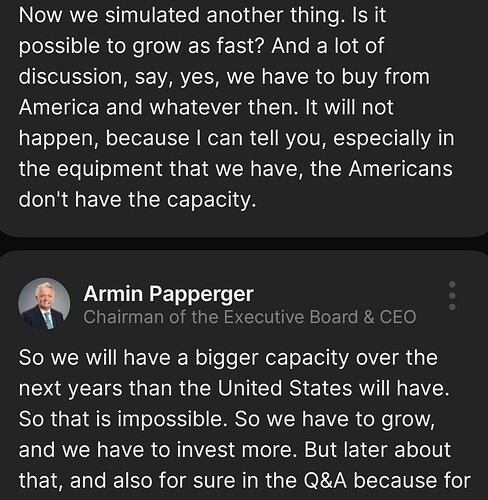
Task: Click the text 'So that is impossible.'
Action: click(x=123, y=419)
